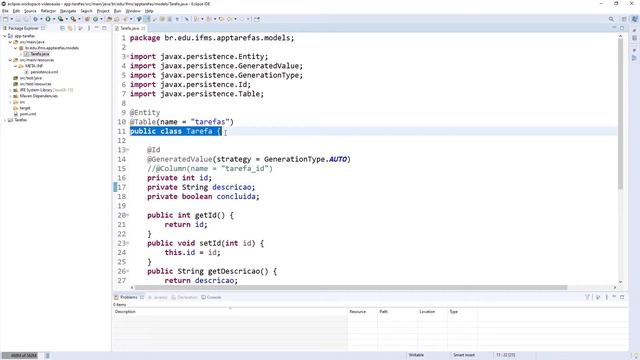Click the vertical editor scrollbar
The image size is (640, 360).
(620, 114)
